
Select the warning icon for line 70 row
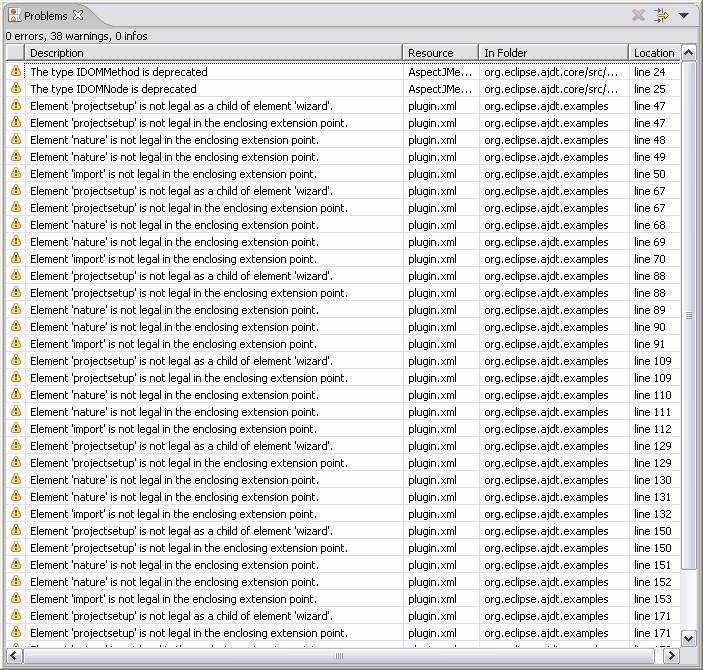[x=15, y=259]
